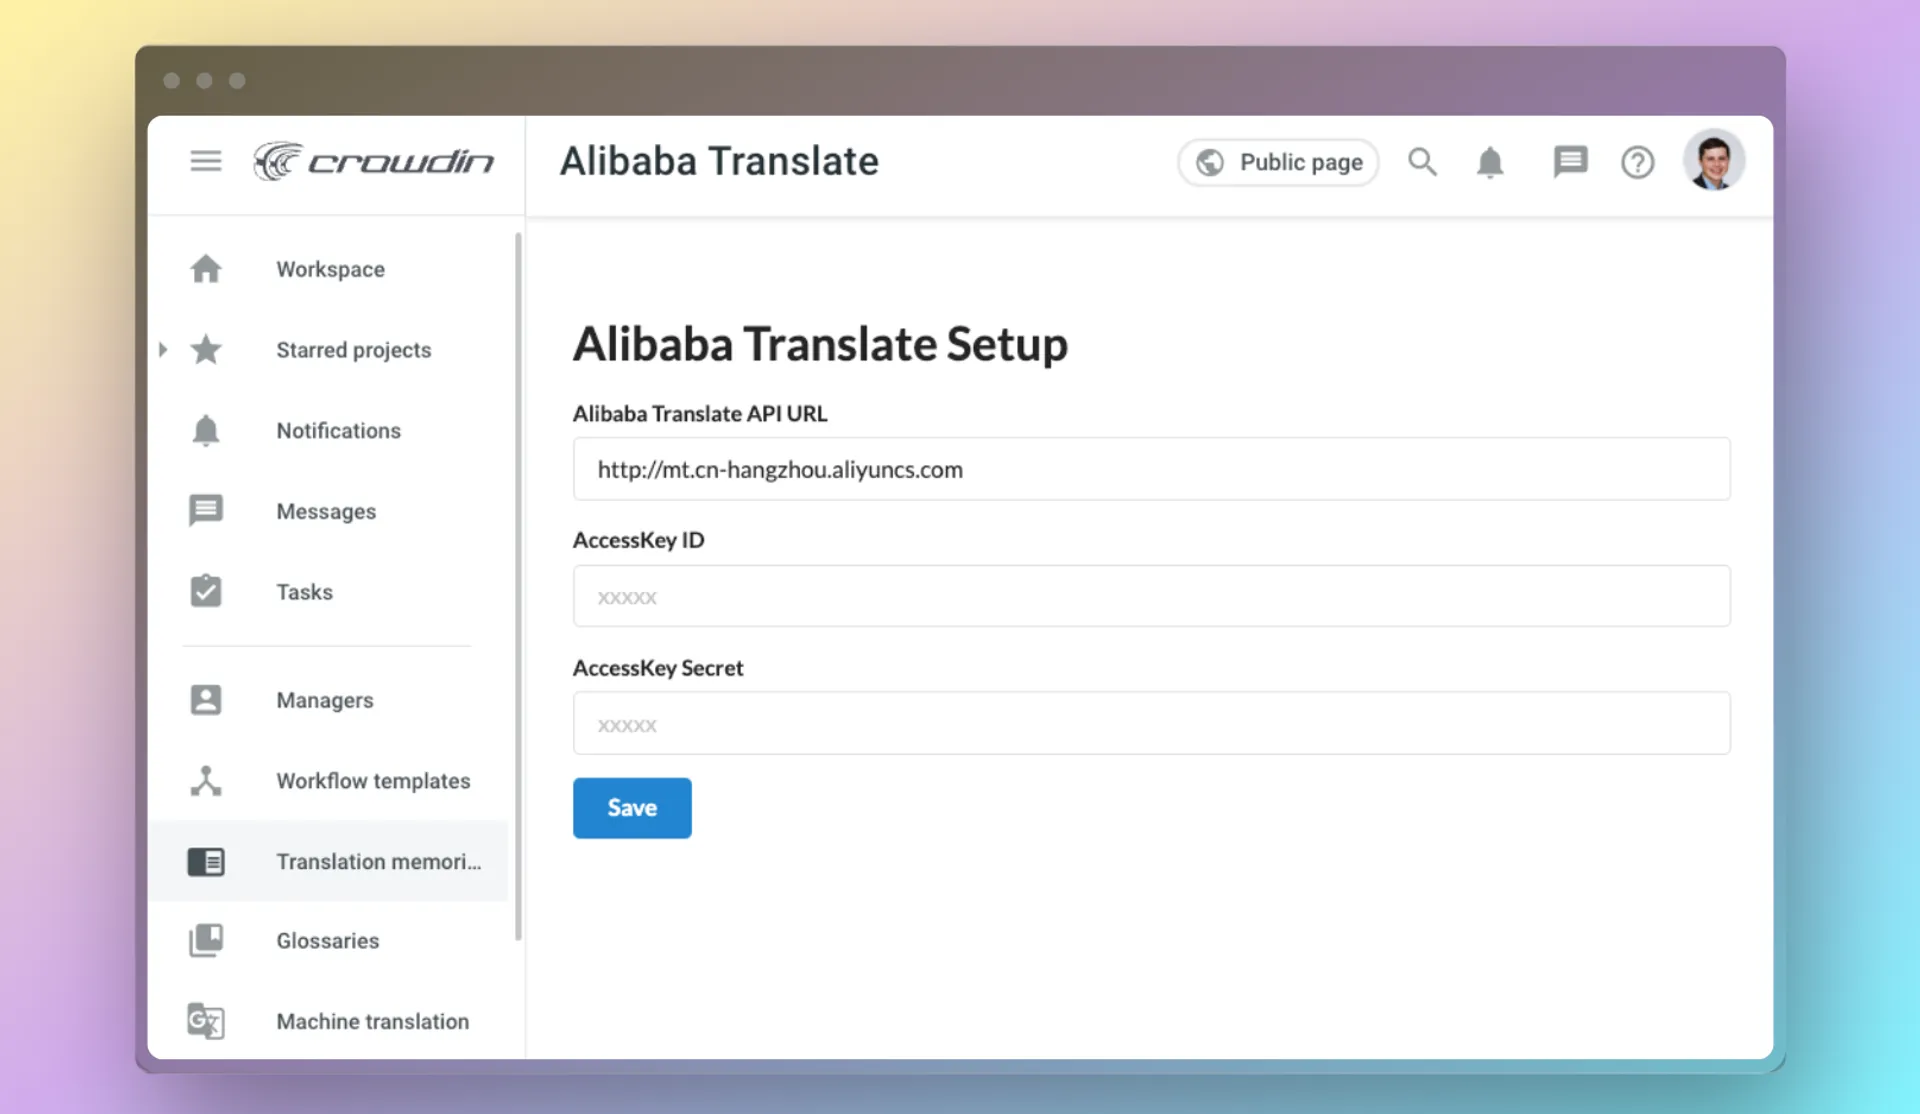
Task: Select Managers label in sidebar
Action: tap(325, 700)
